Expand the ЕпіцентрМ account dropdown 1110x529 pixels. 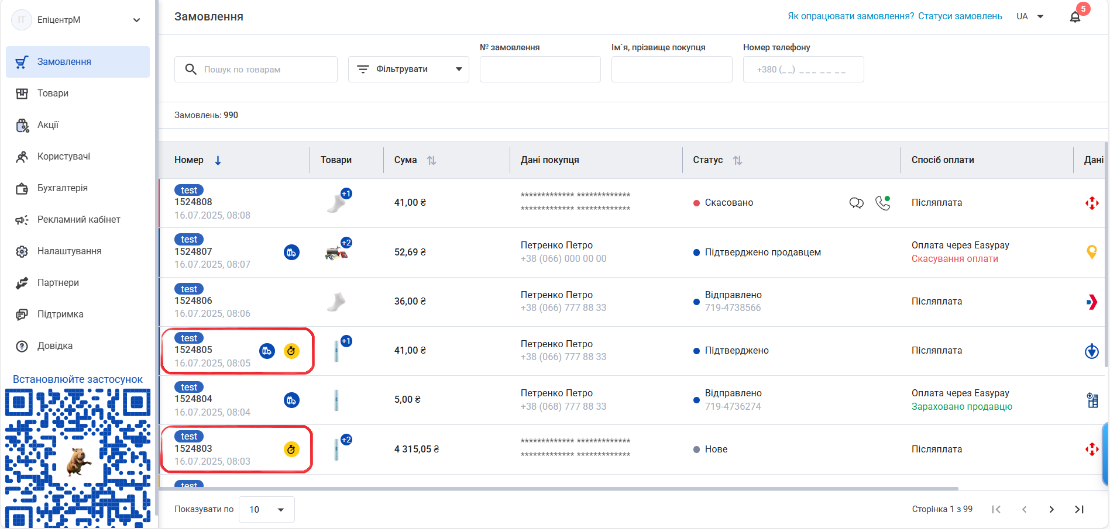[x=137, y=21]
